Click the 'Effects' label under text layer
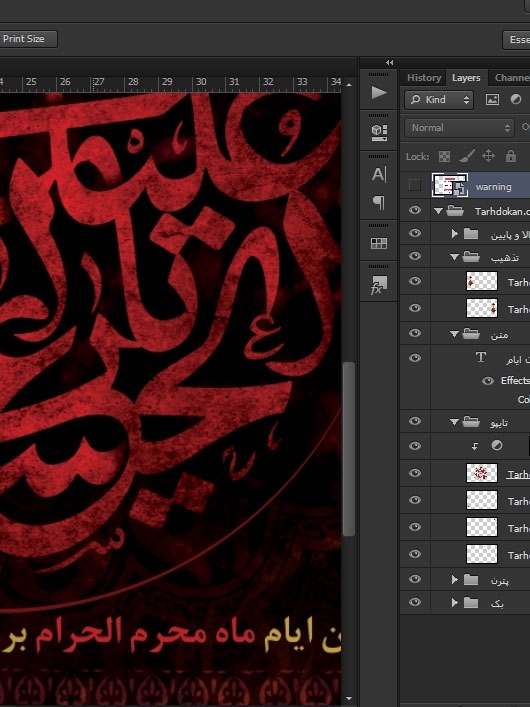This screenshot has height=707, width=530. tap(515, 381)
